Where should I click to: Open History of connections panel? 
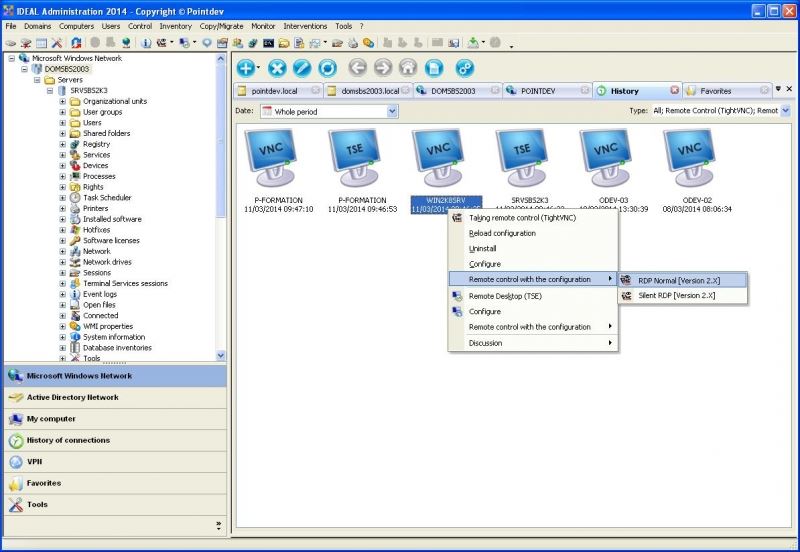[x=68, y=440]
